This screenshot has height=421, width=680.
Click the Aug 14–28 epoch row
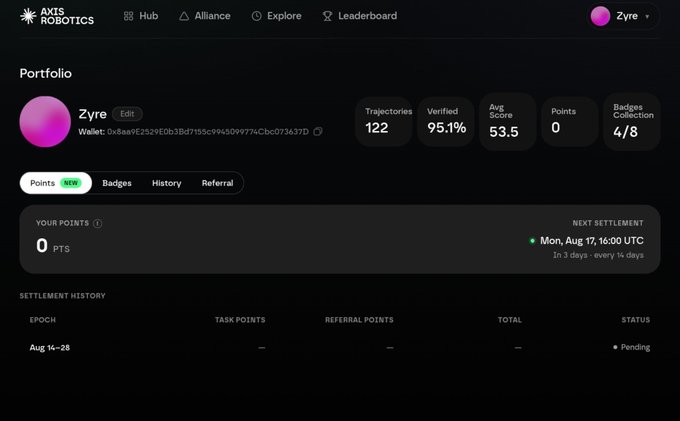point(340,347)
